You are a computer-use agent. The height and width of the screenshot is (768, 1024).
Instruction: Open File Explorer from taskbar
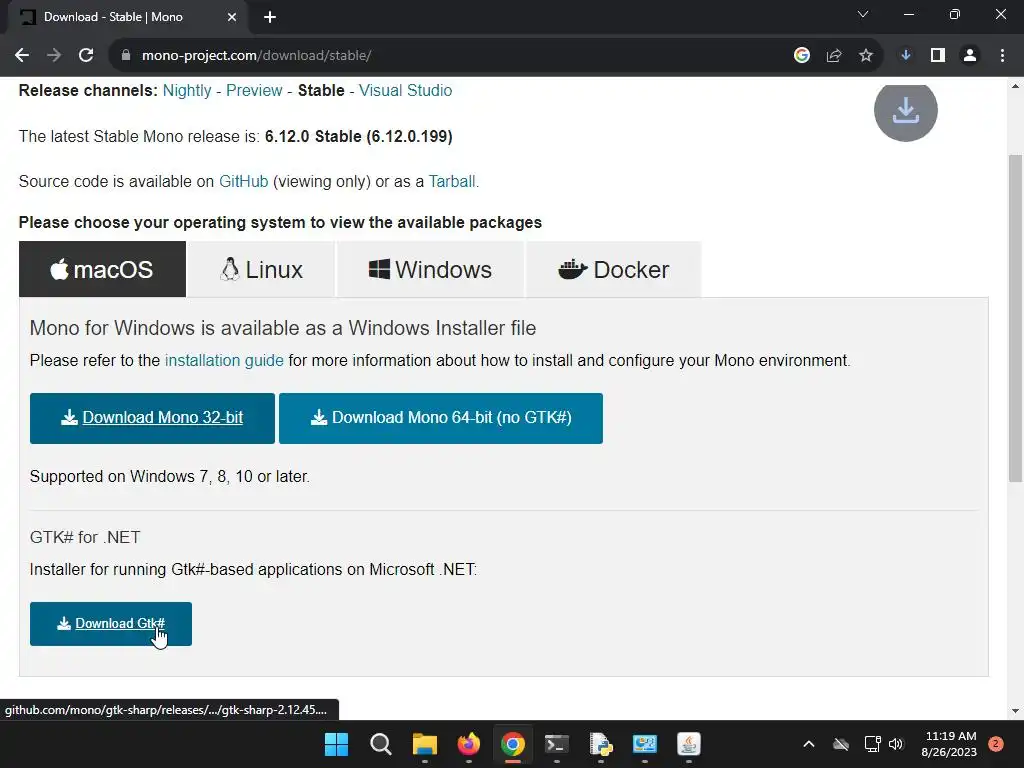424,744
